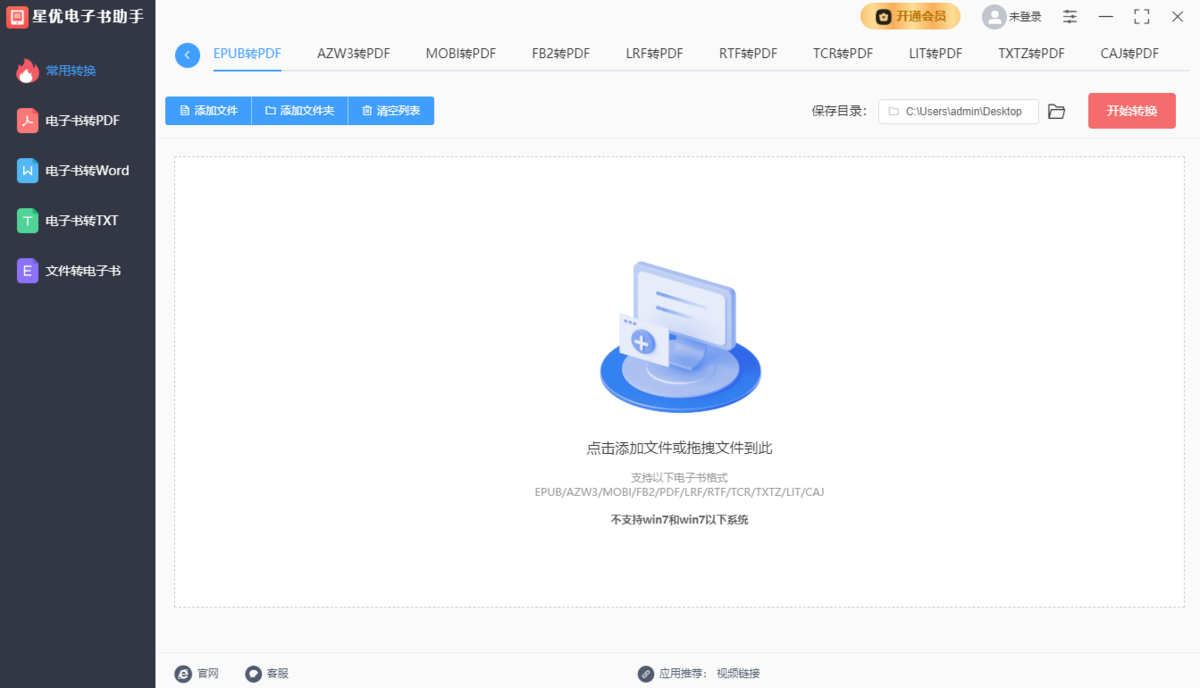Minimize the window
This screenshot has width=1200, height=688.
tap(1106, 16)
